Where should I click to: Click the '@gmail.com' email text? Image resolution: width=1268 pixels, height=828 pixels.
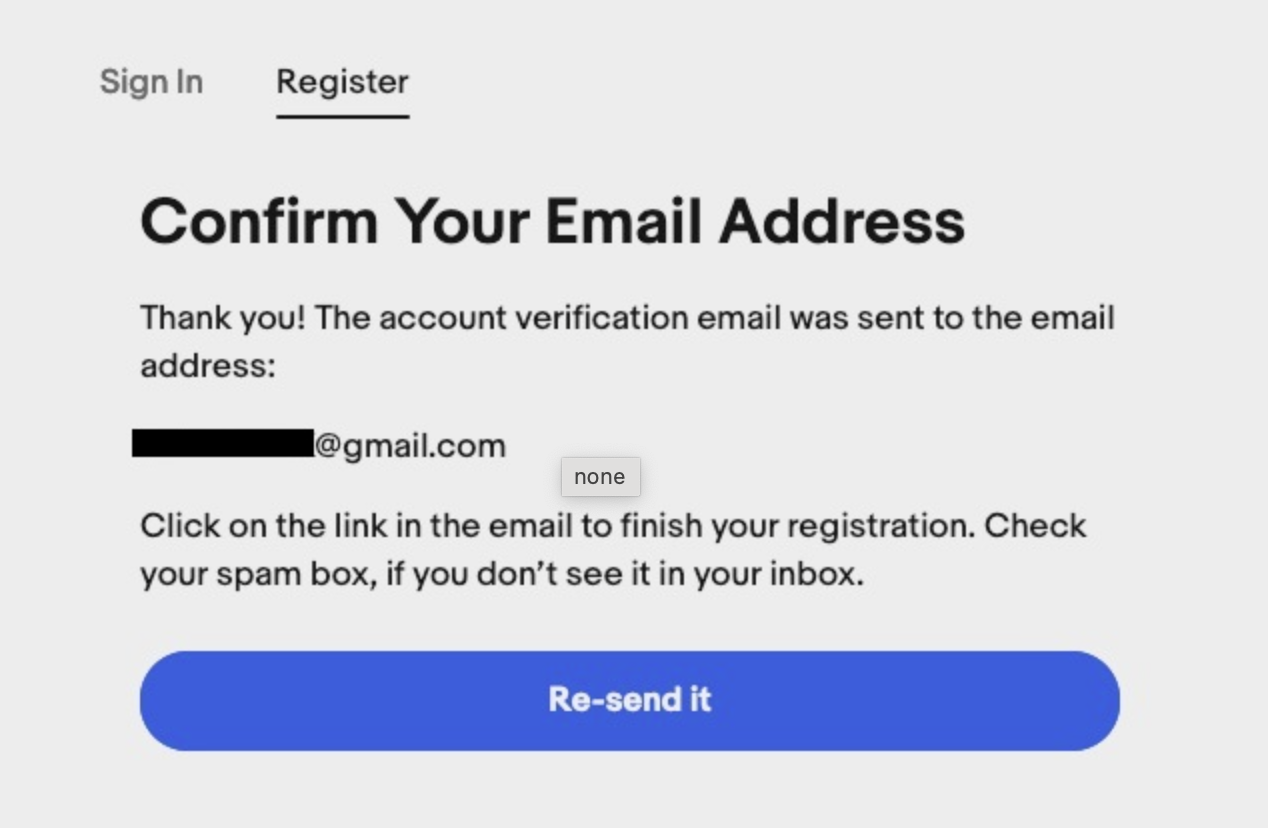[410, 446]
